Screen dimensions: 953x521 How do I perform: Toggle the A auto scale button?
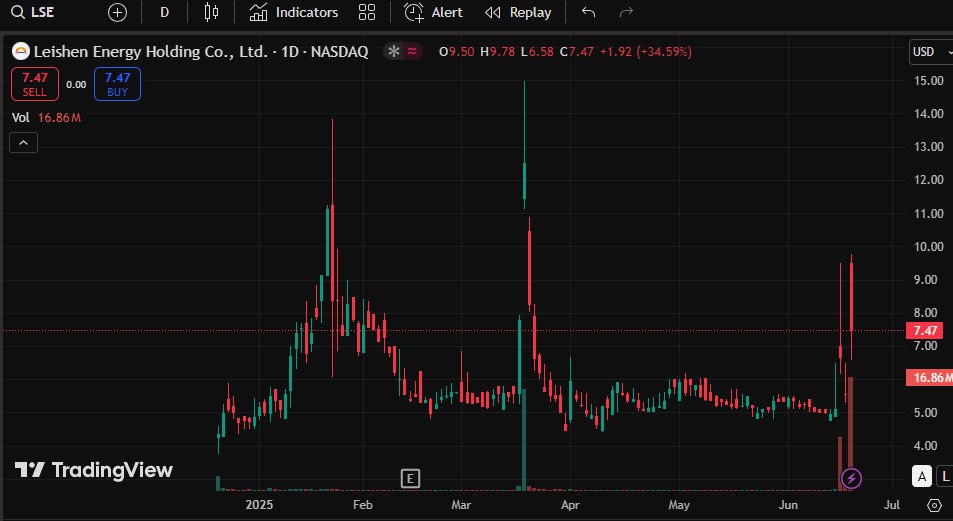click(x=922, y=477)
